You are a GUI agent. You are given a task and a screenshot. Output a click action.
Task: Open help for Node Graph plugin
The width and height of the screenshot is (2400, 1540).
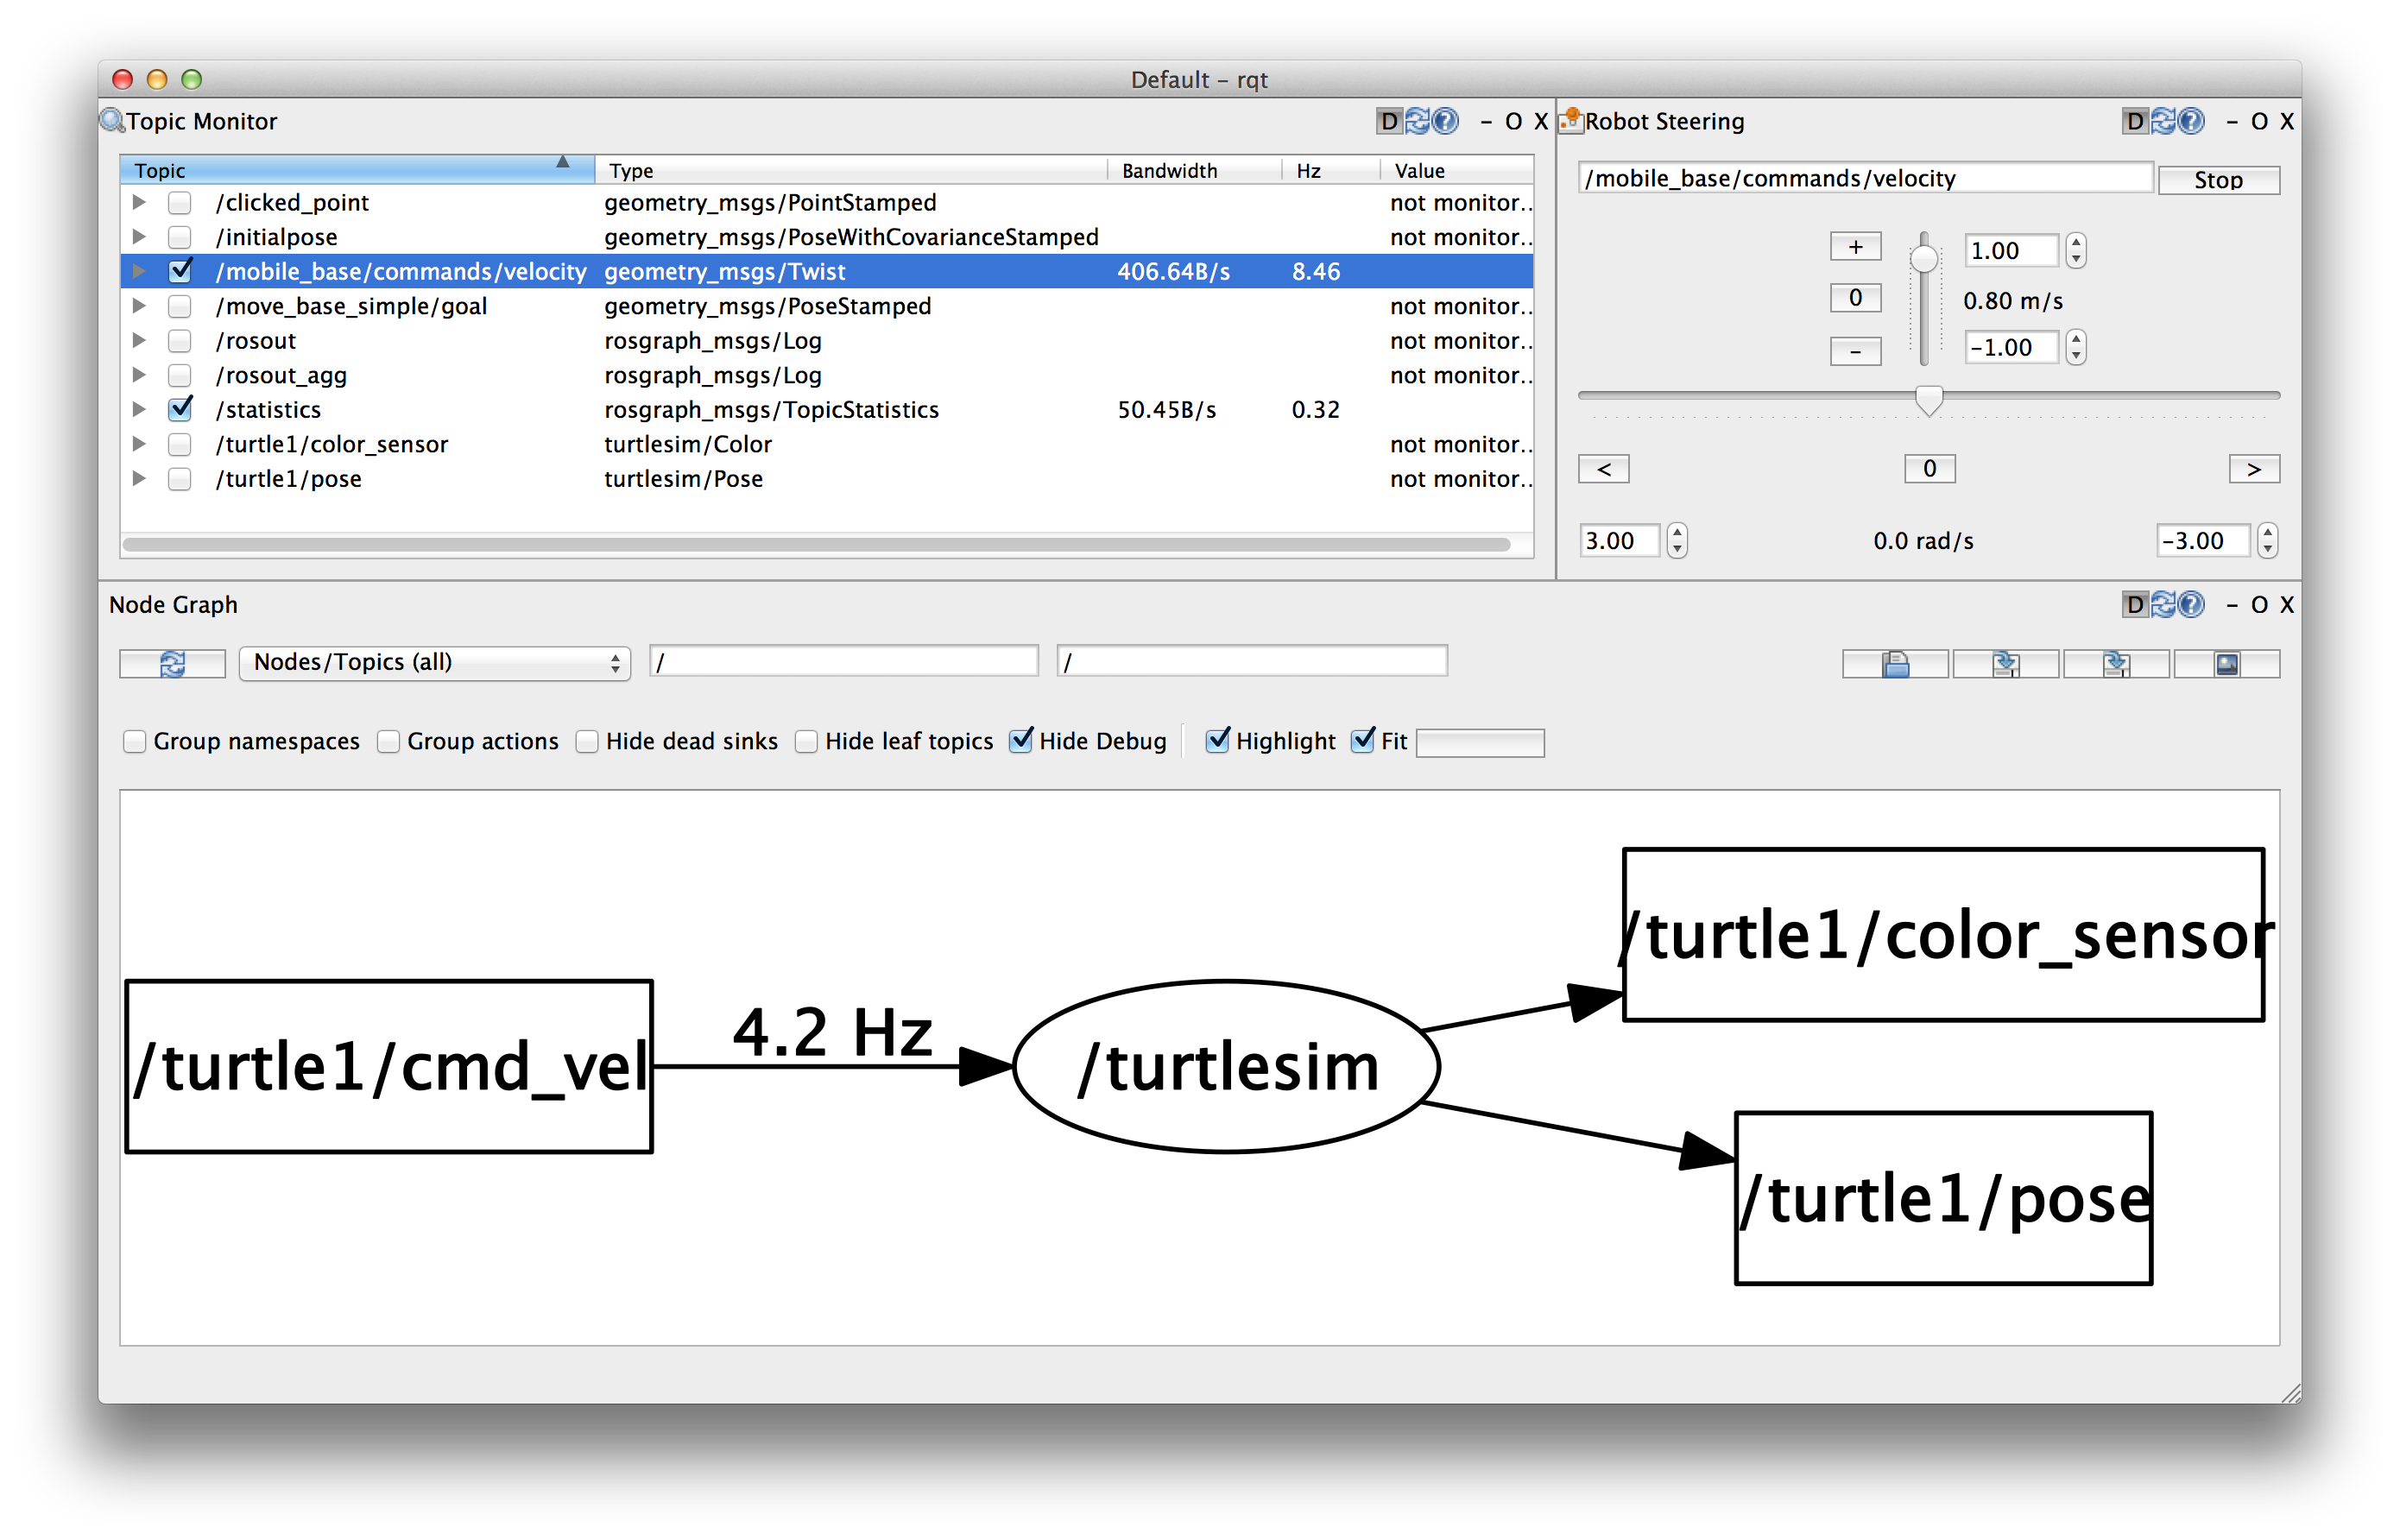(2192, 605)
